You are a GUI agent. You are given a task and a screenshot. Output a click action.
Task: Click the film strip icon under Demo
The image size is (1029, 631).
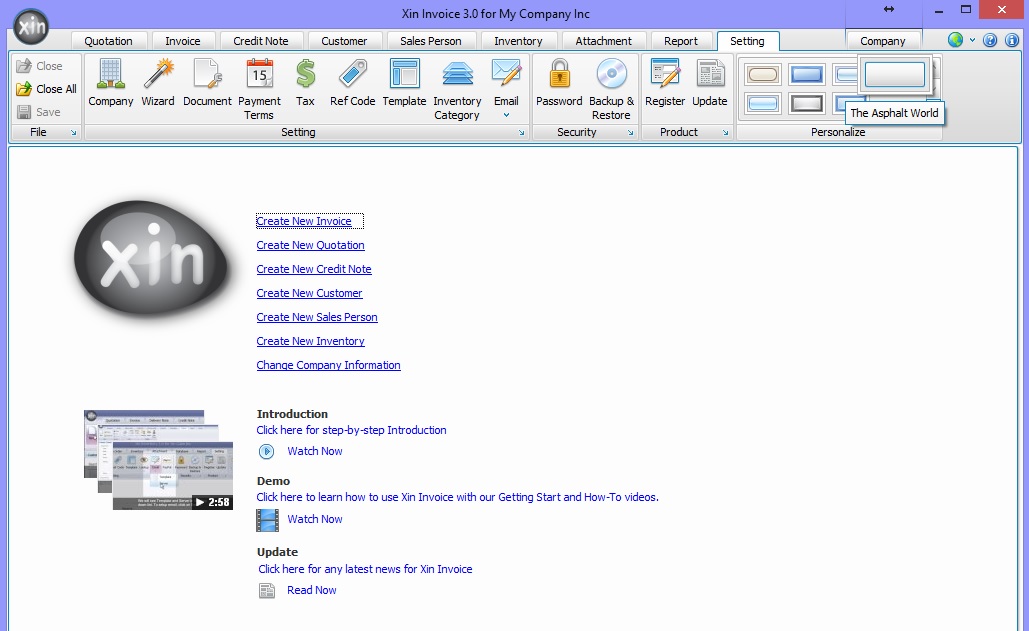267,520
